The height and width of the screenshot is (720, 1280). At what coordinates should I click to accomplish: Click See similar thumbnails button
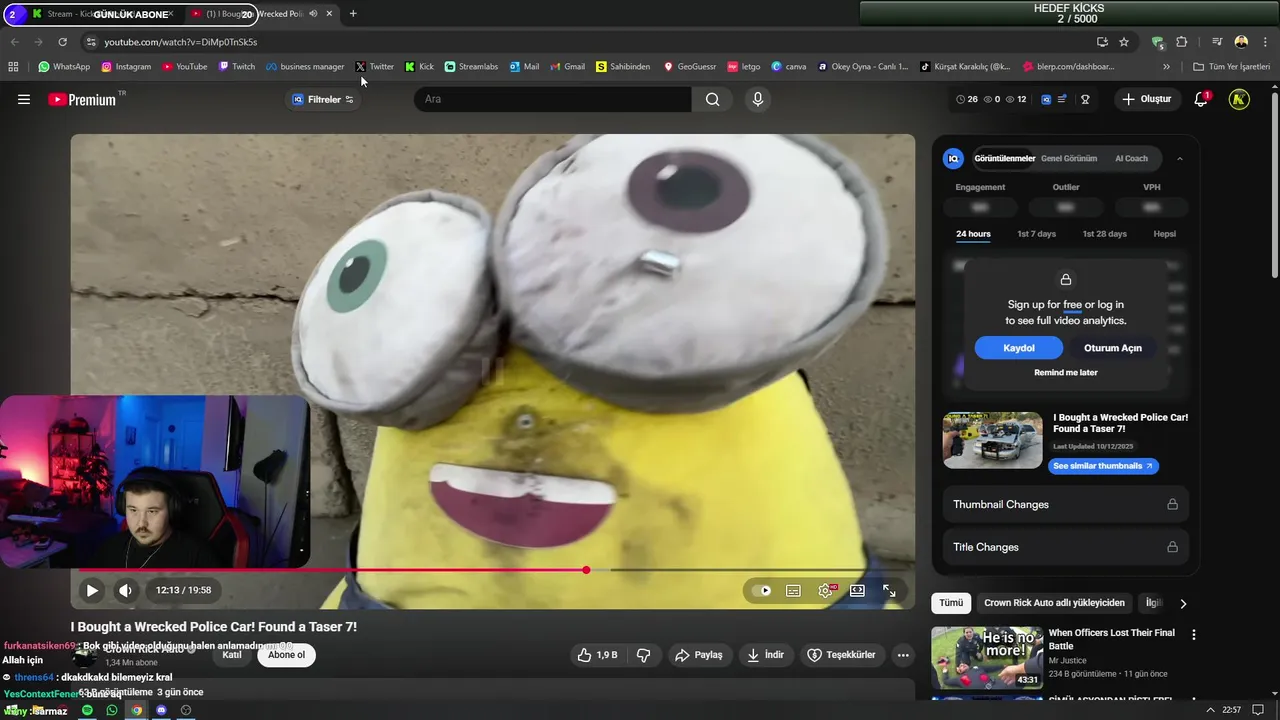1103,466
